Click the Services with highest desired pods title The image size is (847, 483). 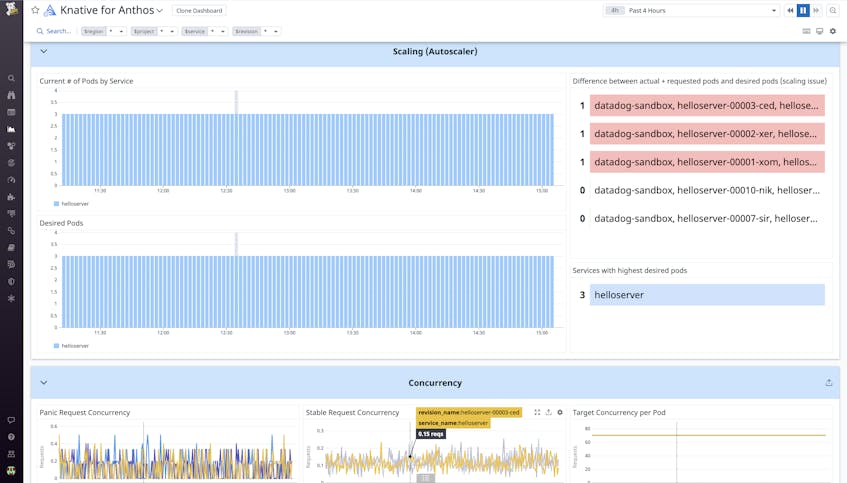(630, 270)
